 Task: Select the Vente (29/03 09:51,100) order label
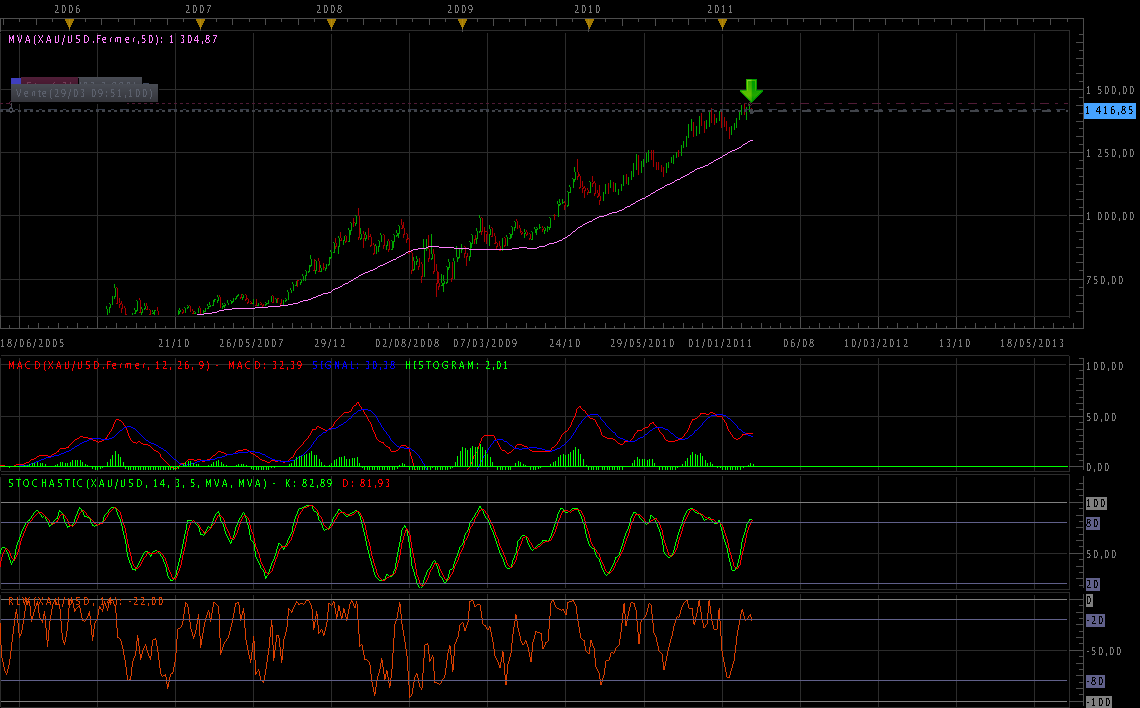point(84,92)
